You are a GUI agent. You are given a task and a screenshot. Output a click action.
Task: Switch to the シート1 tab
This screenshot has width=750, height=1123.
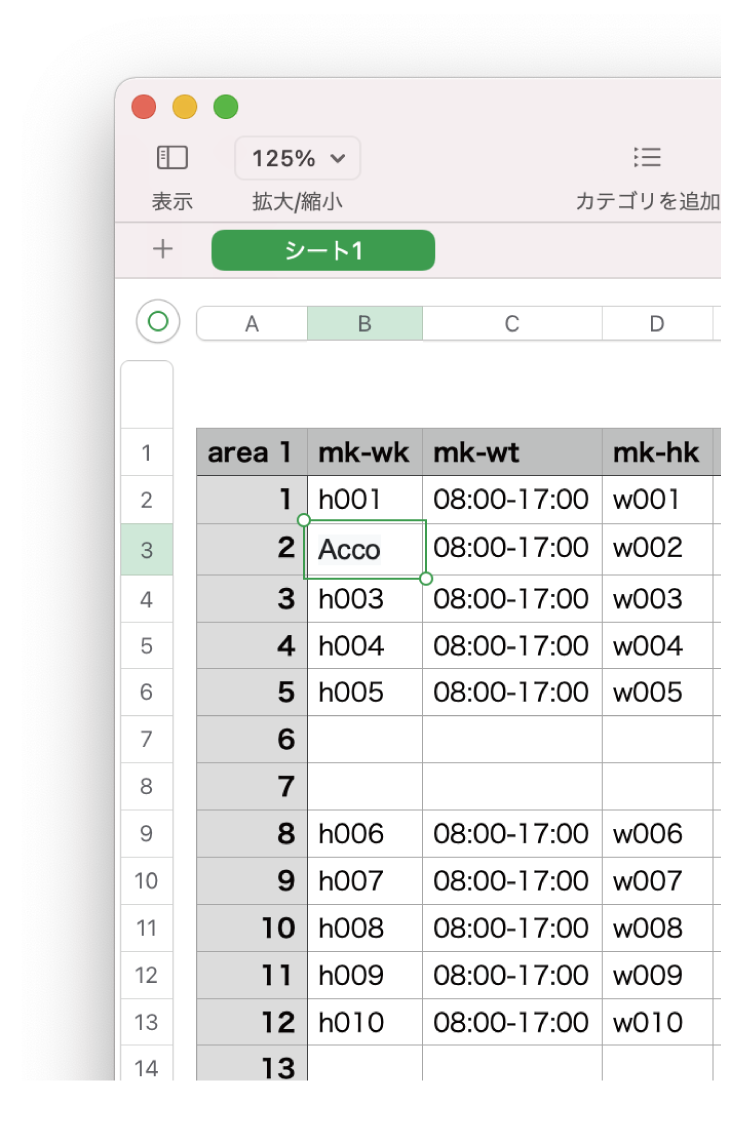coord(323,251)
